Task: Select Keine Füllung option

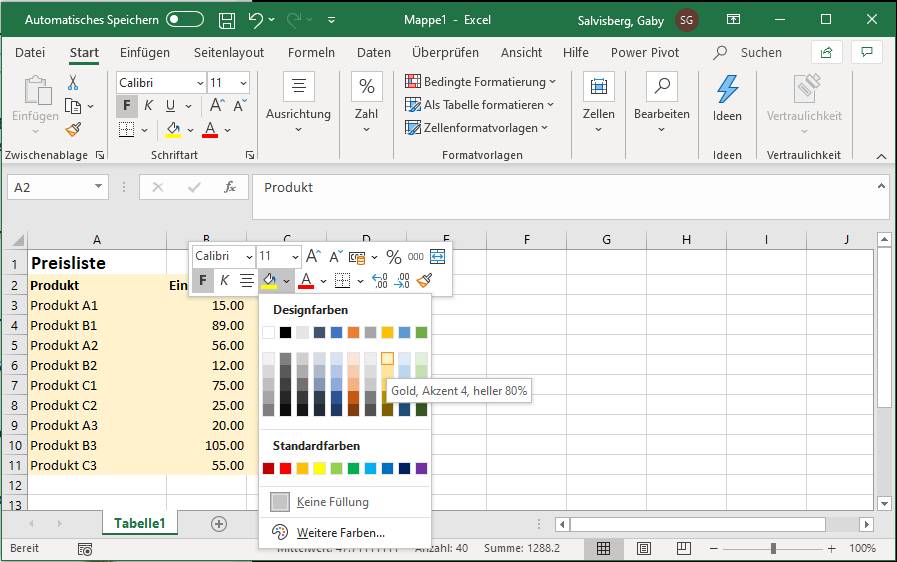Action: (x=332, y=502)
